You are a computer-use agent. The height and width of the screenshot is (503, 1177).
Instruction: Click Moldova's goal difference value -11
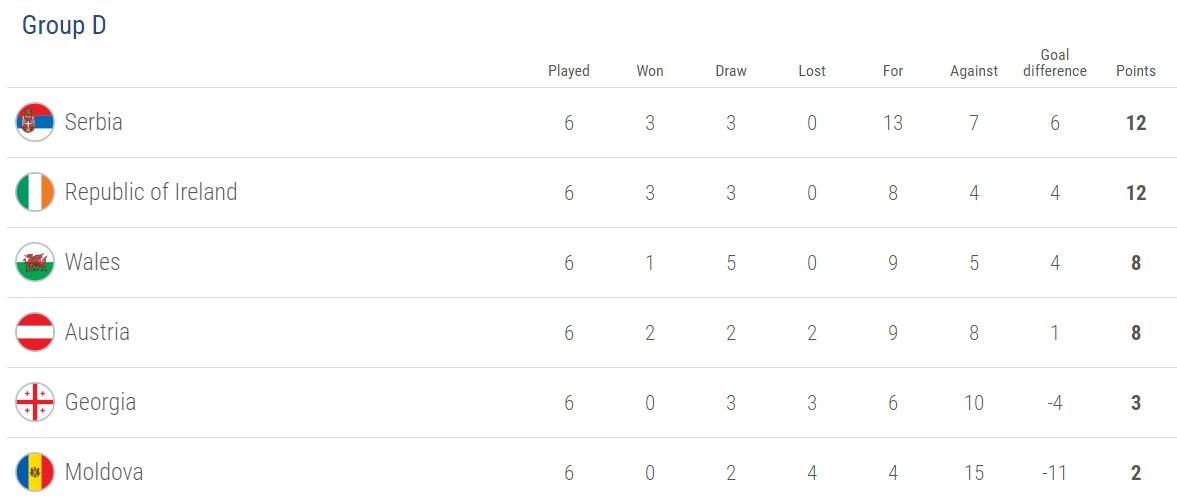tap(1054, 473)
